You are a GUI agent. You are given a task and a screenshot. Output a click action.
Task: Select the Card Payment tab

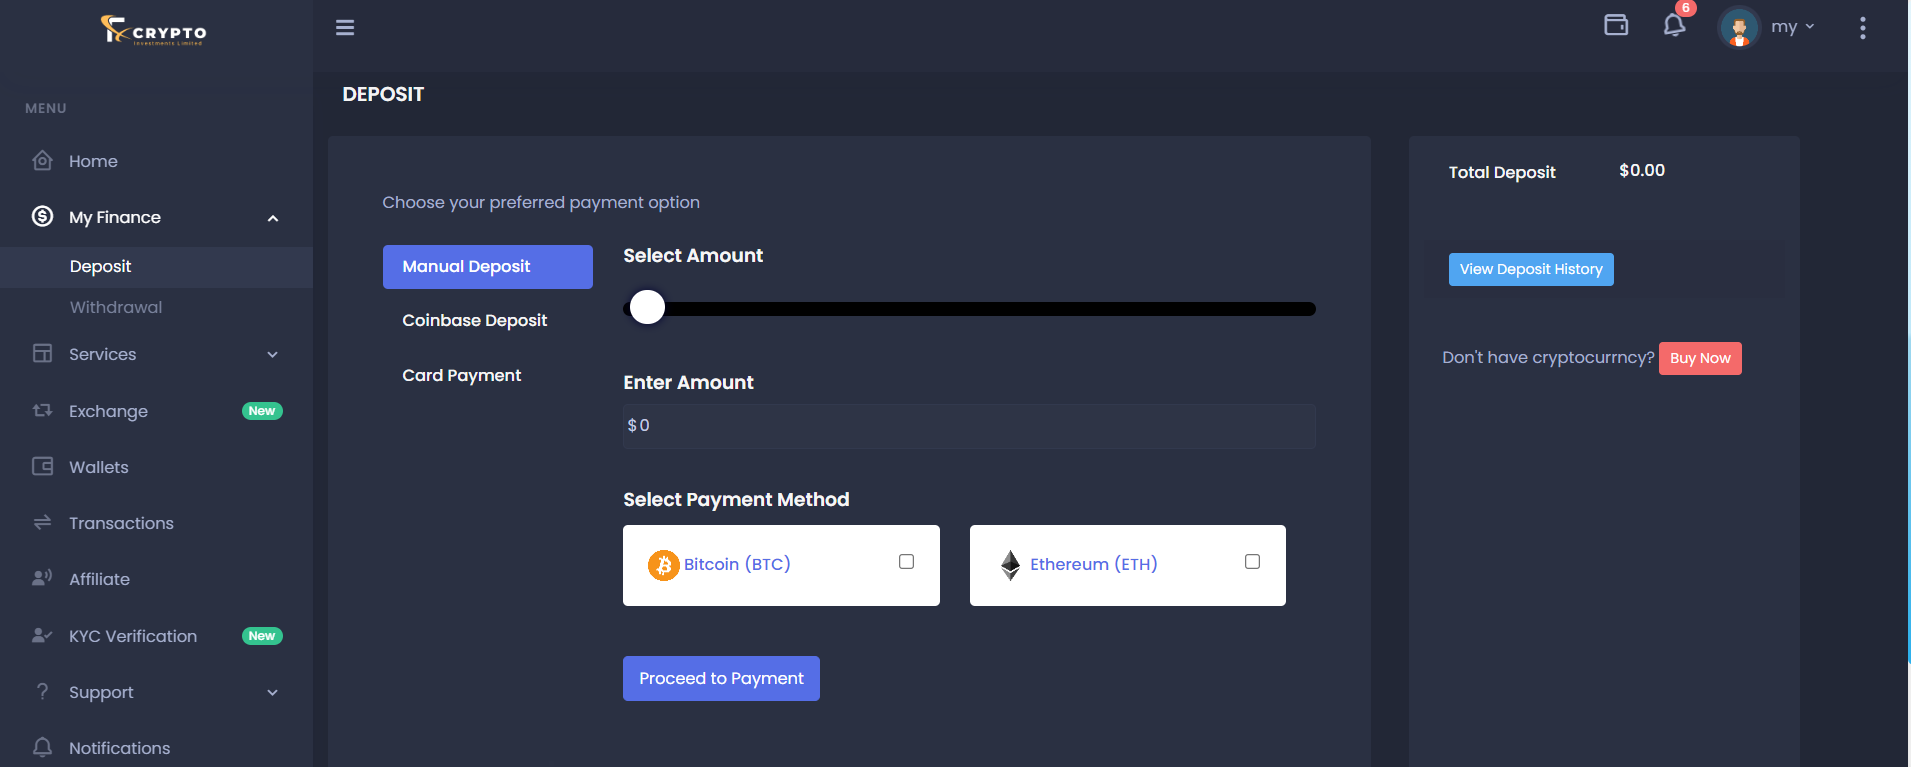click(x=462, y=375)
